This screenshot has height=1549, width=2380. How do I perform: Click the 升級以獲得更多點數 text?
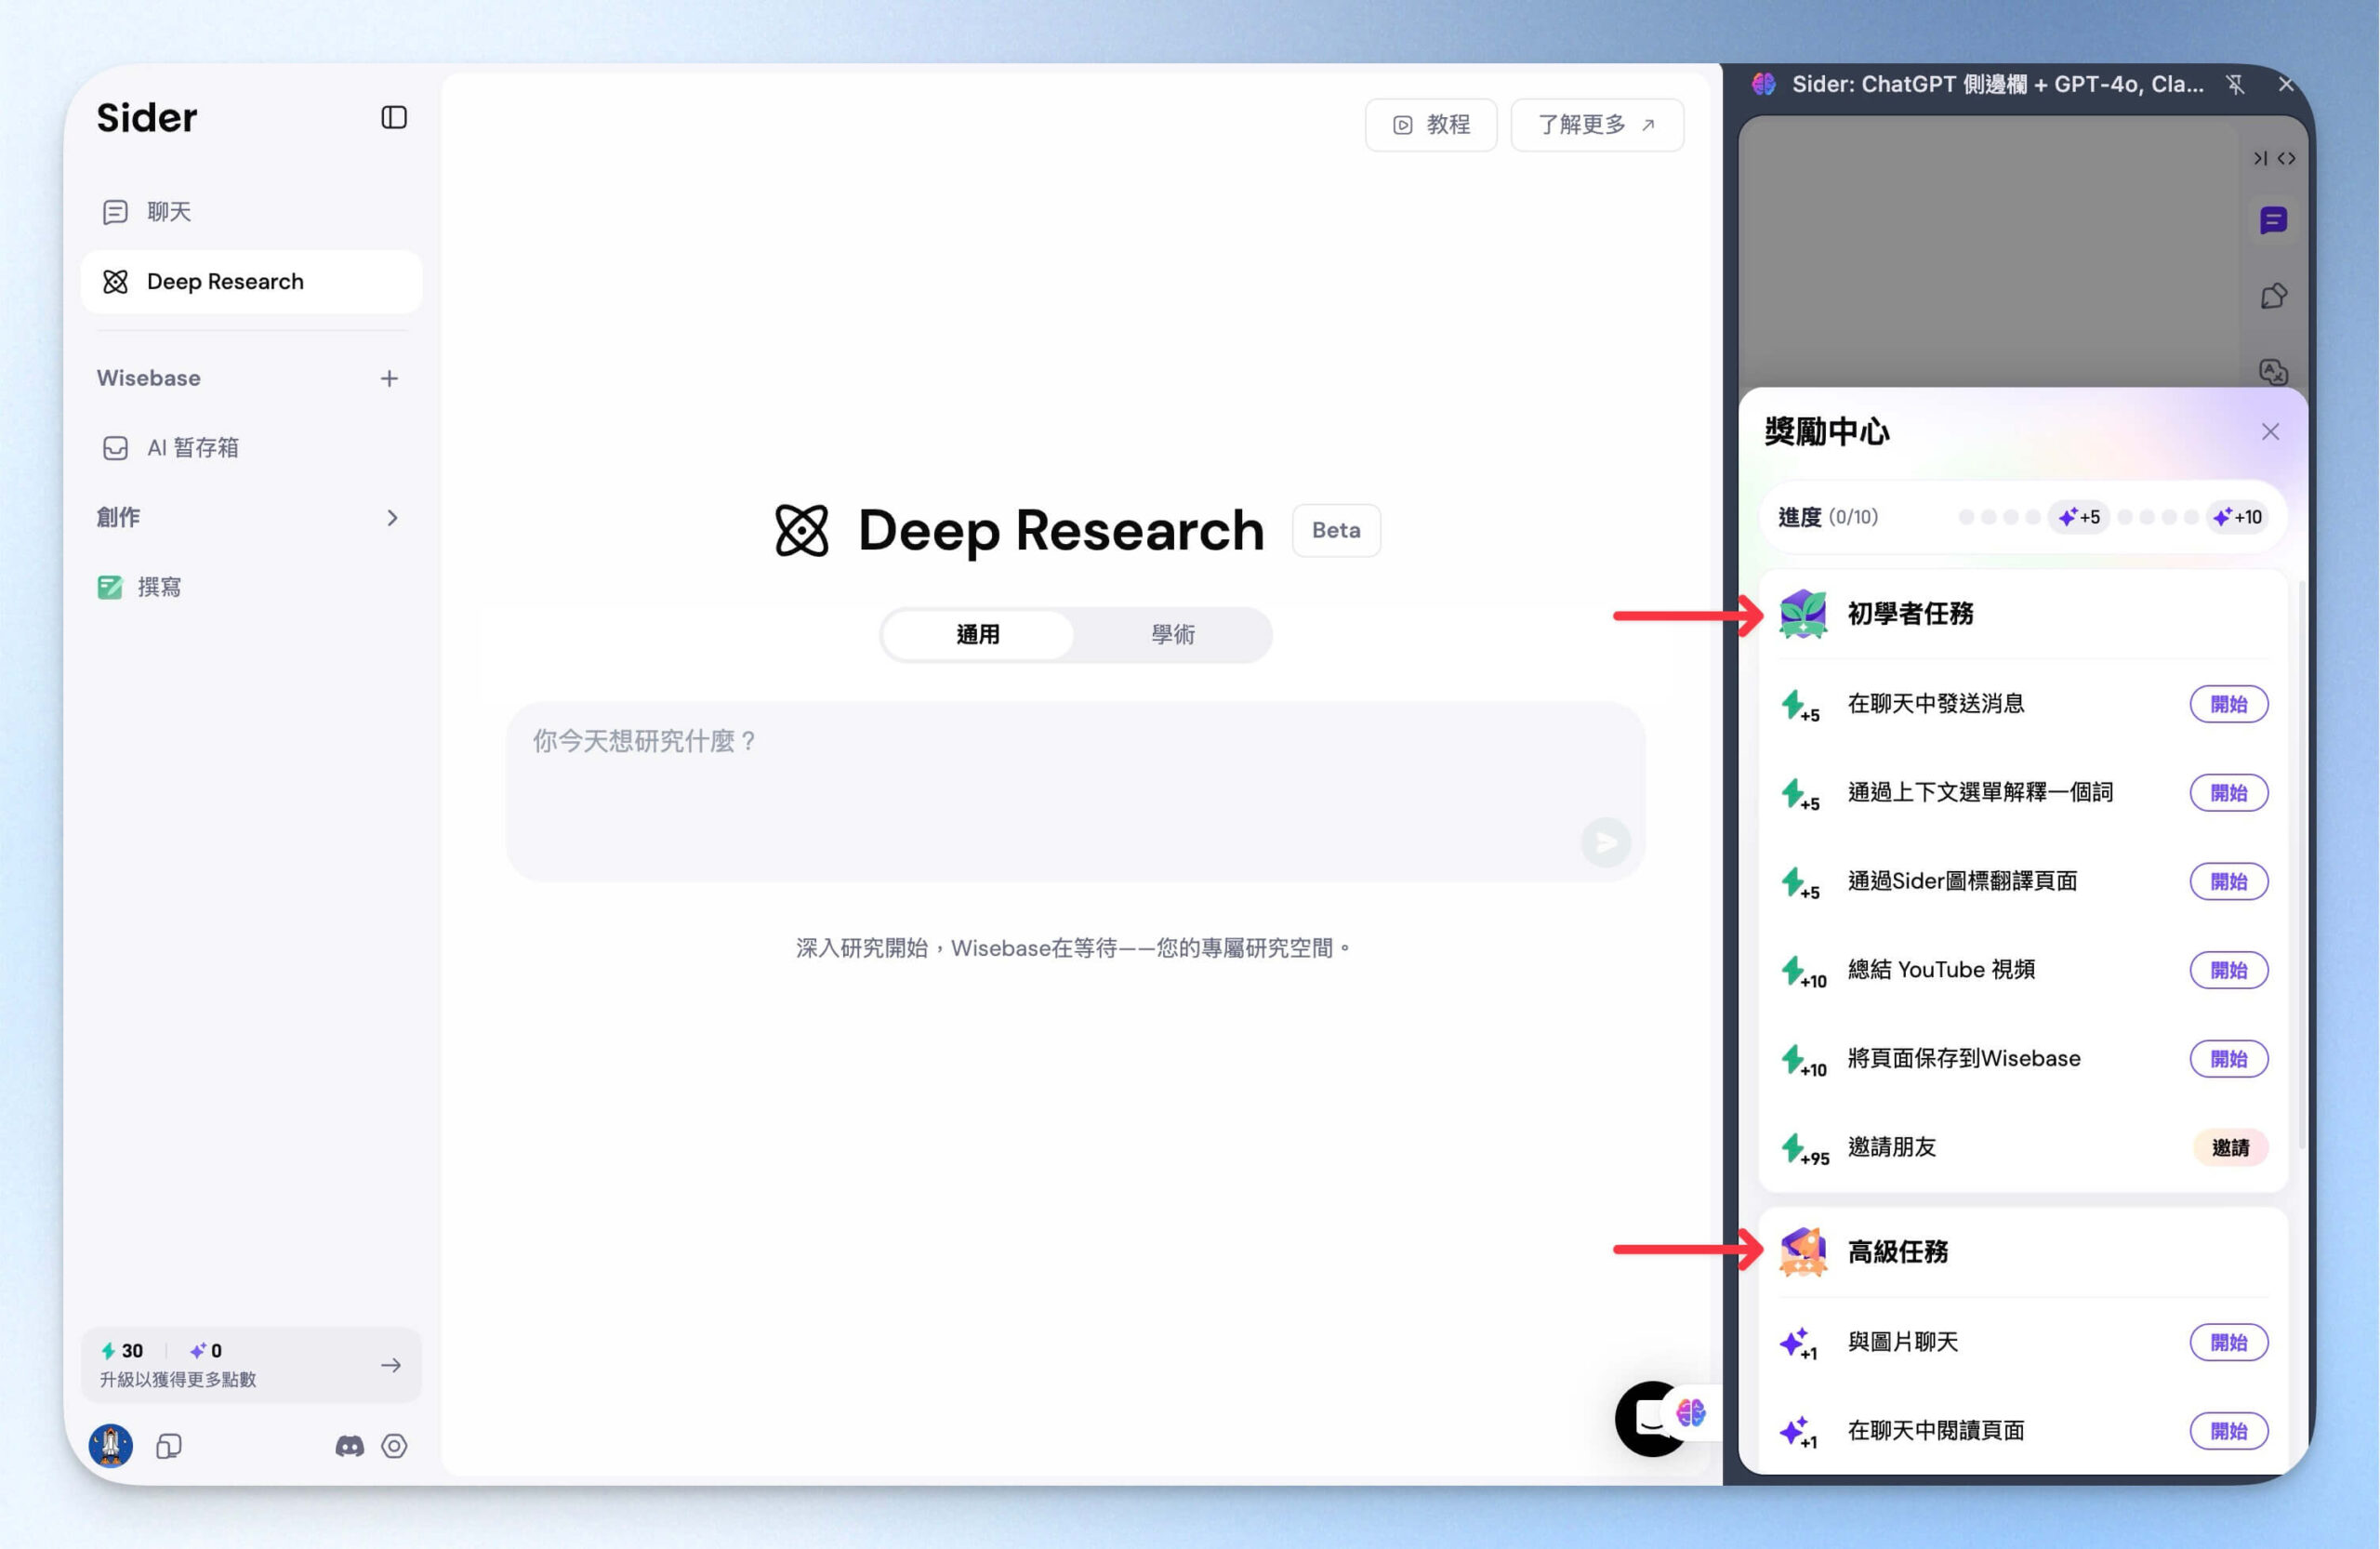tap(178, 1379)
